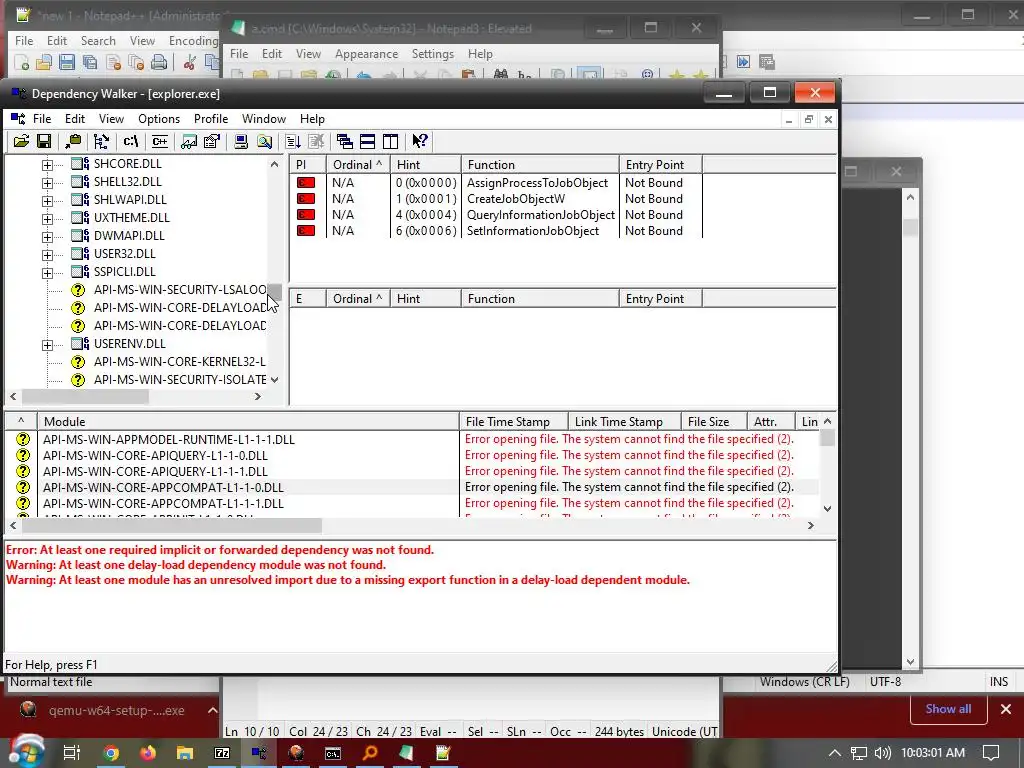Sort module list by File Time Stamp header

coord(514,422)
